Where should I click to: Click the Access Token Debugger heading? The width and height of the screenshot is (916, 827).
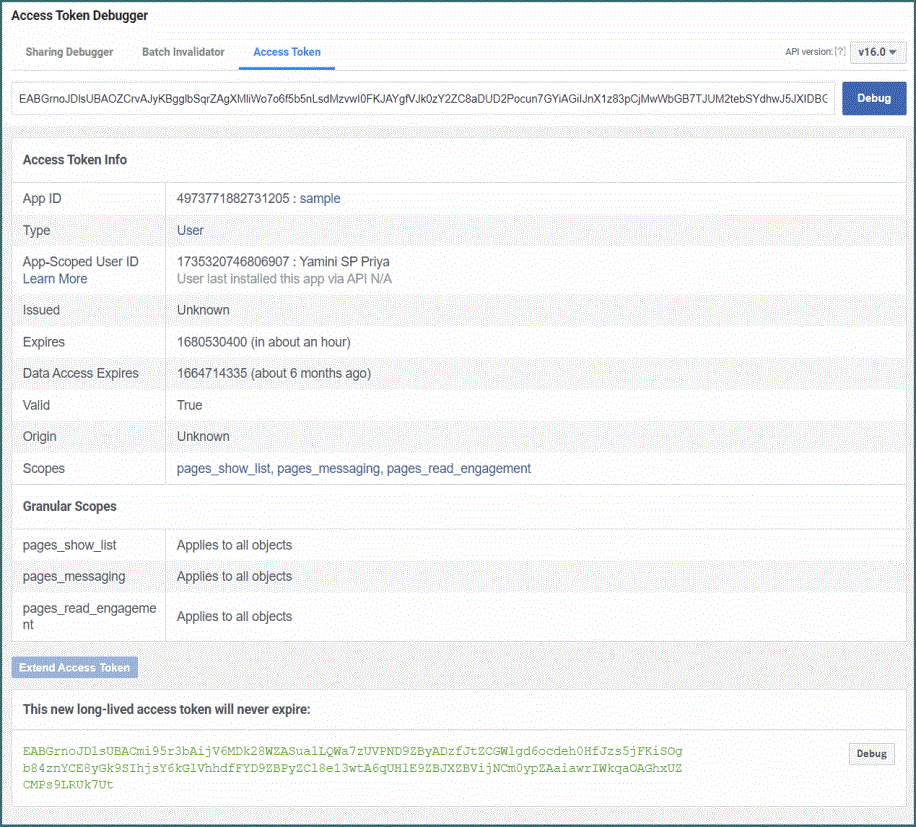point(80,16)
